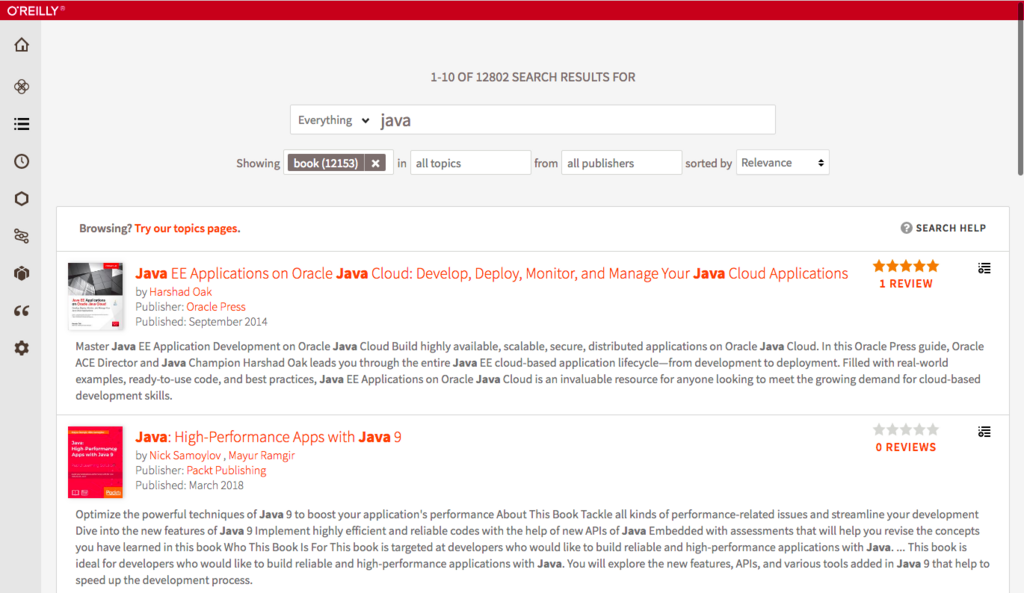Open publisher Oracle Press link
This screenshot has width=1024, height=593.
click(216, 307)
